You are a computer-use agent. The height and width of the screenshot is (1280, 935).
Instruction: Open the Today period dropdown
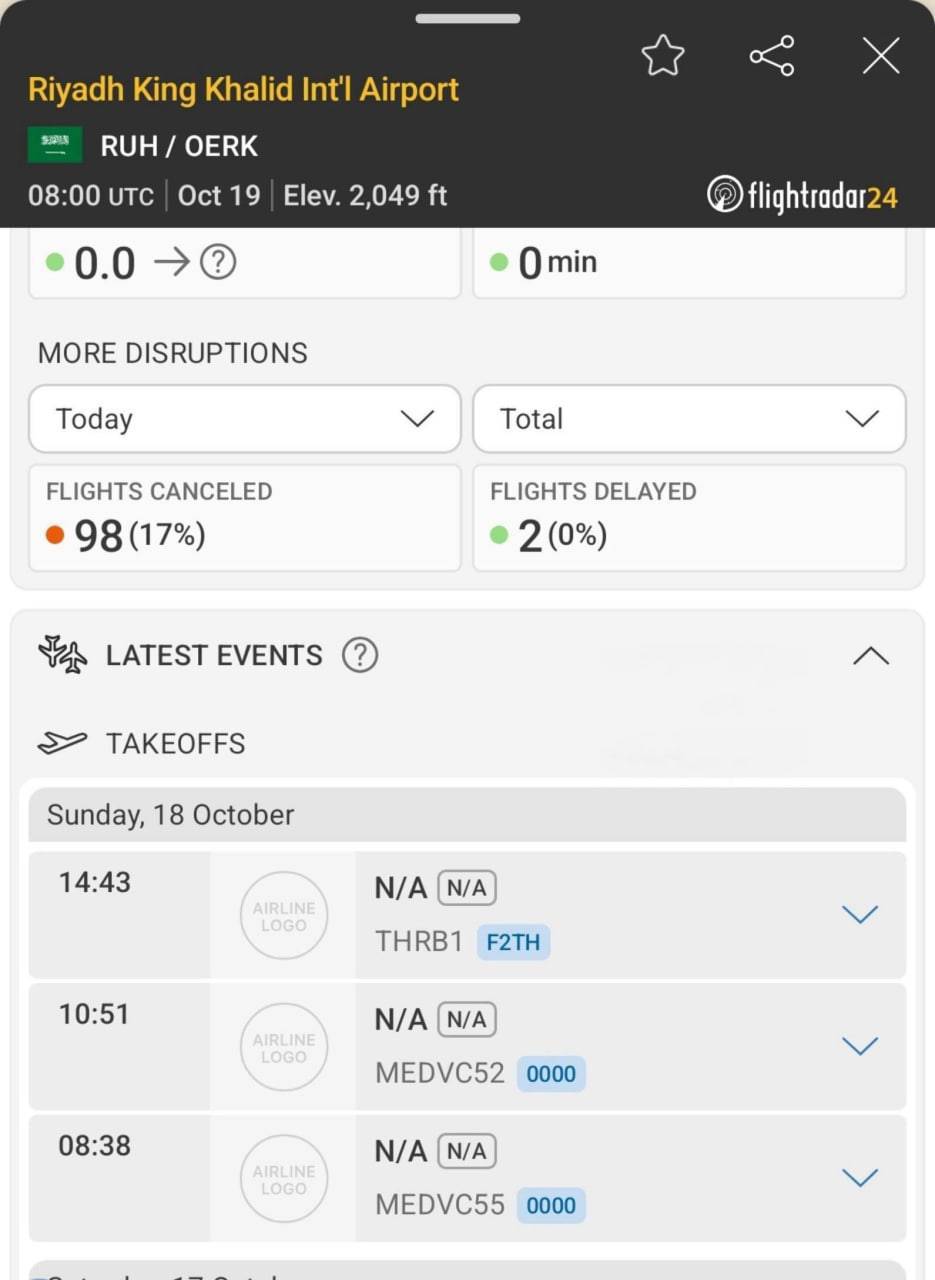245,419
